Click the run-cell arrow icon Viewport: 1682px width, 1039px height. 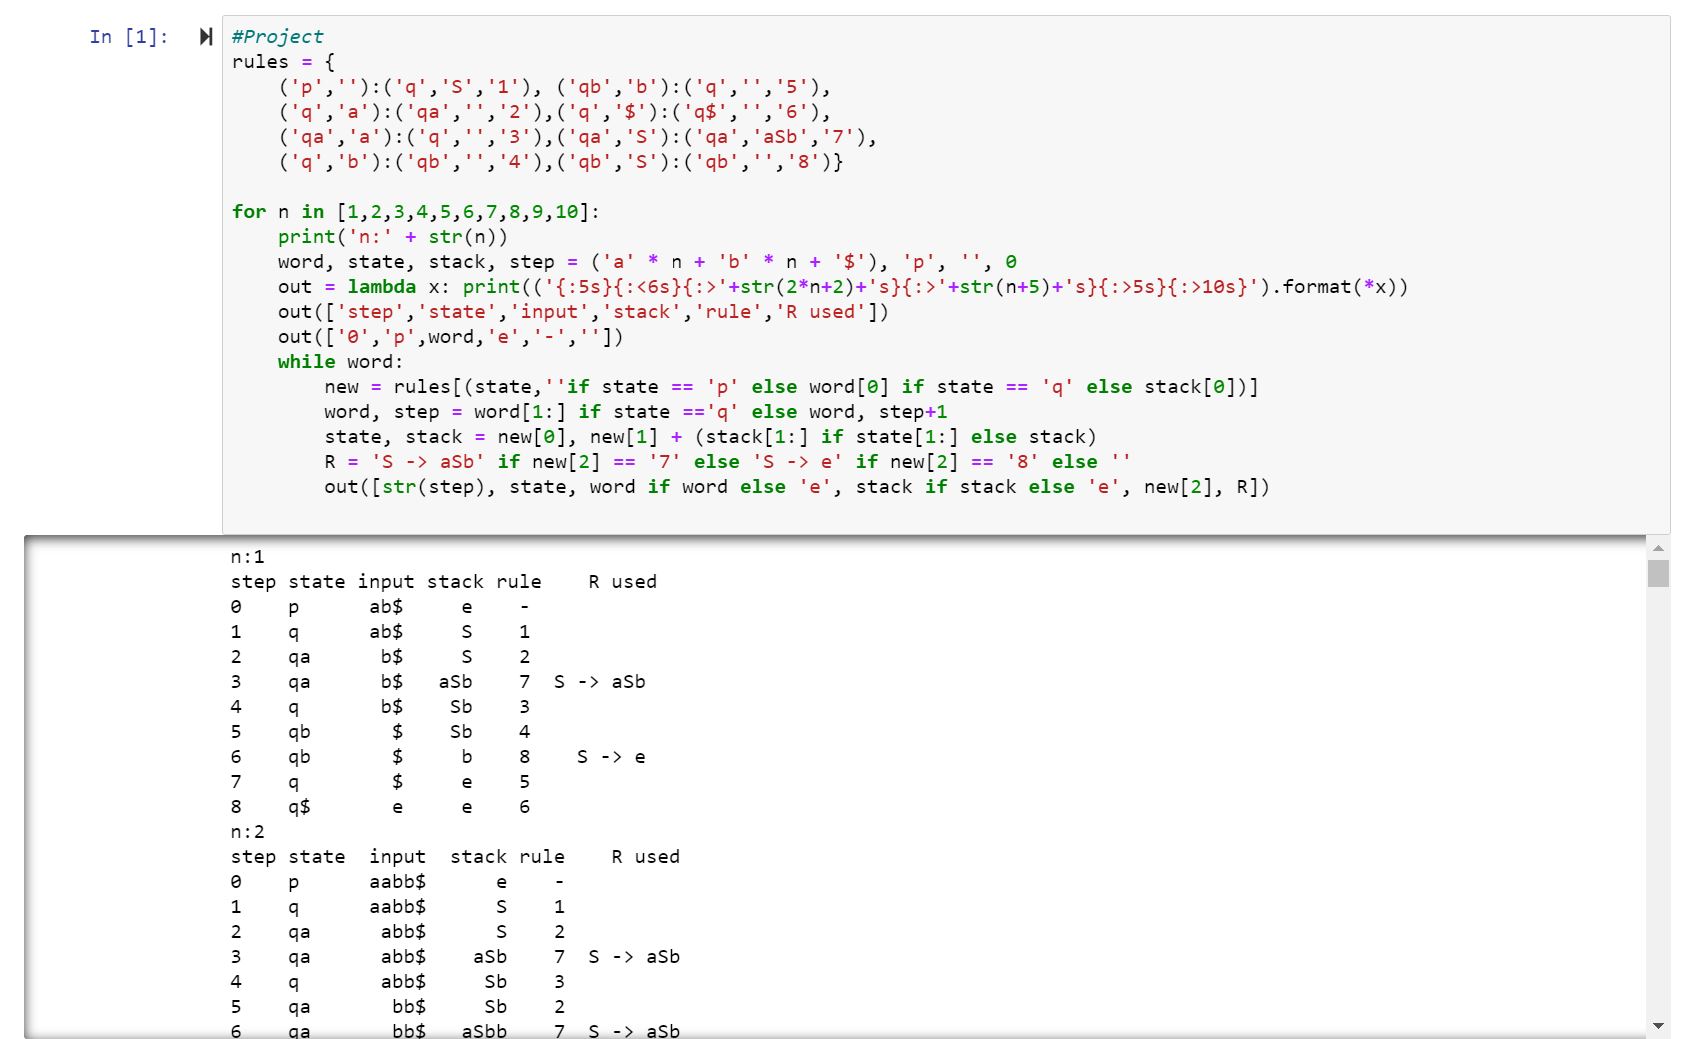tap(205, 36)
